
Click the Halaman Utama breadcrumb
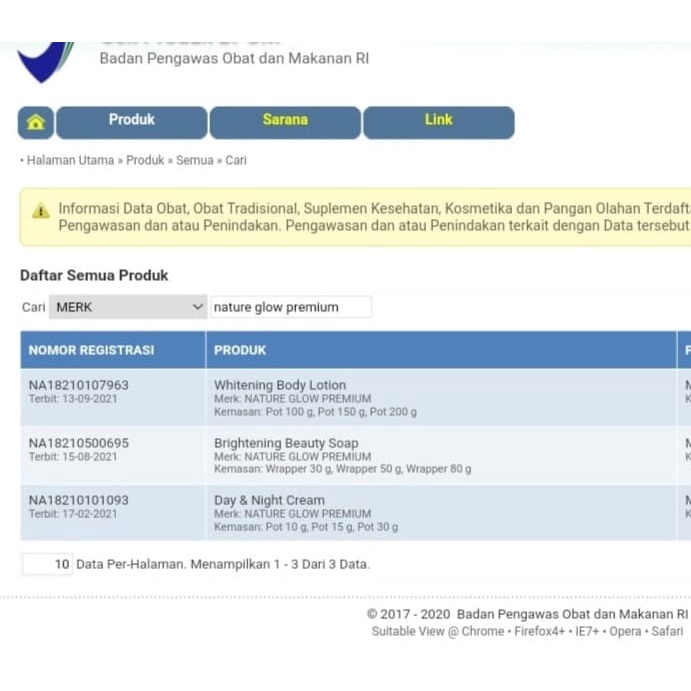point(71,160)
